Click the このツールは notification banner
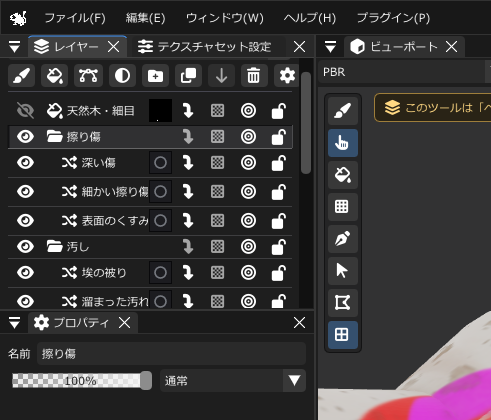 coord(433,107)
